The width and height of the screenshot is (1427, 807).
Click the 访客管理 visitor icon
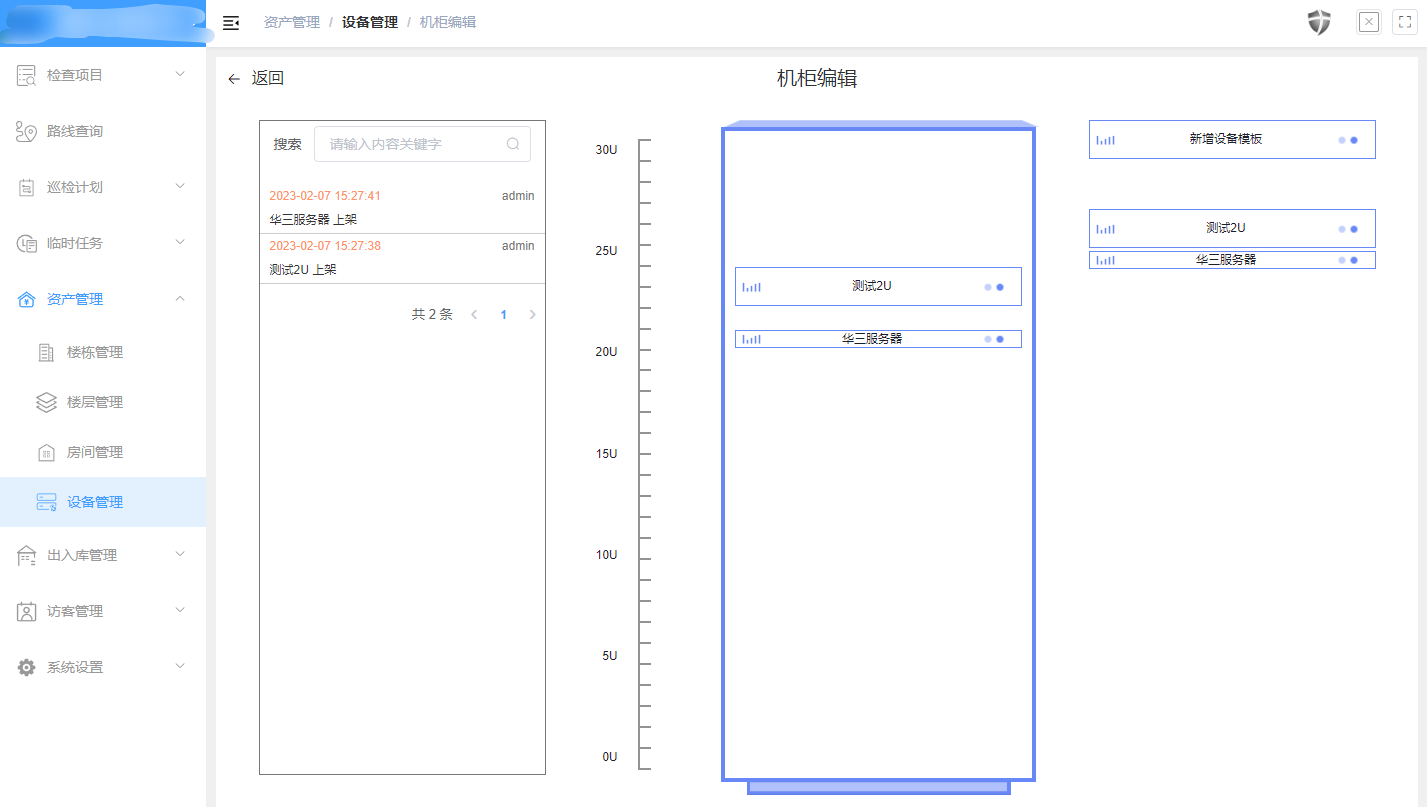coord(26,611)
